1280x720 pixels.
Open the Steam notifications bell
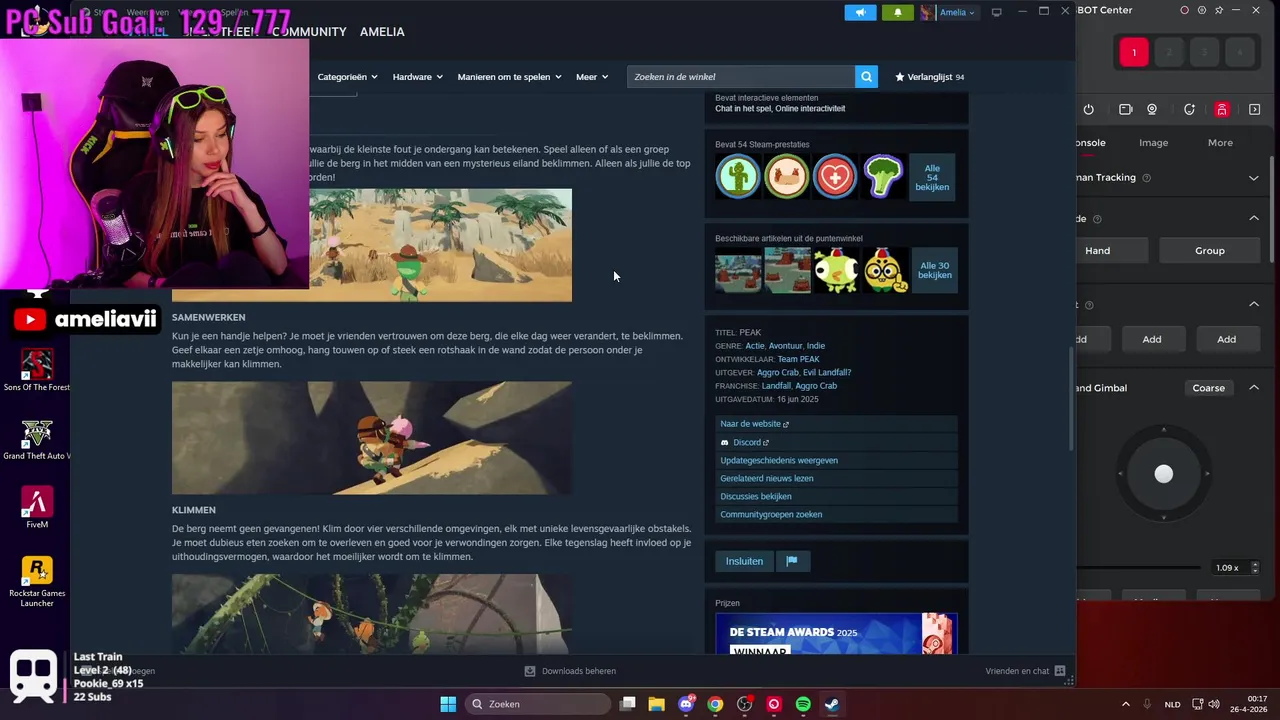897,12
